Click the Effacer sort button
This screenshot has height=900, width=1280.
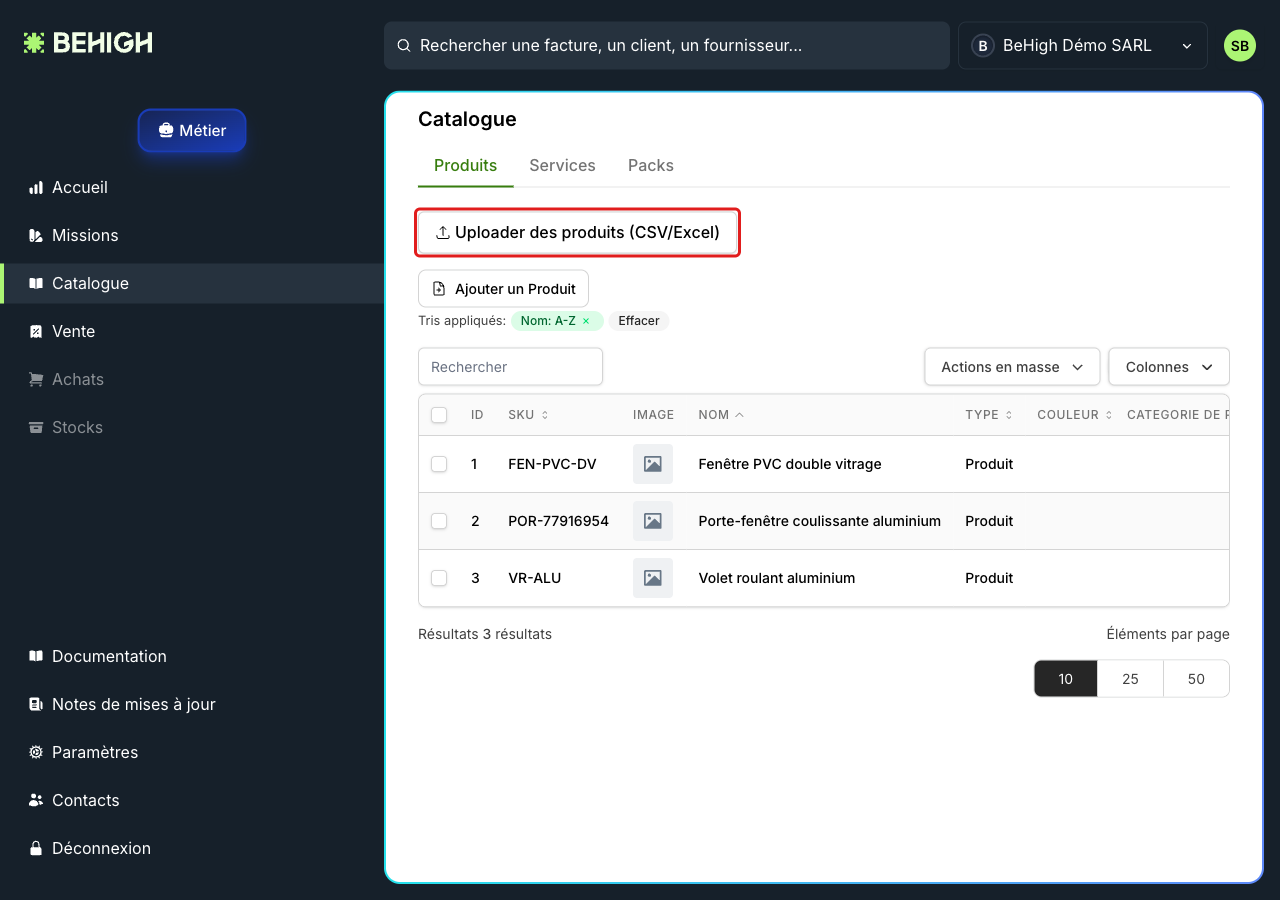[639, 321]
